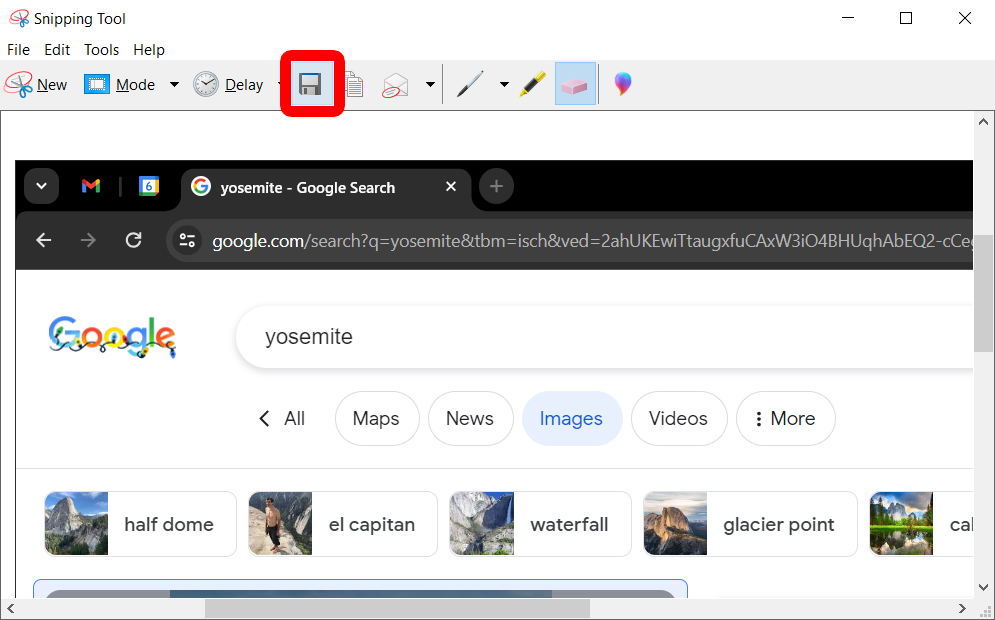Select the Highlighter tool
The height and width of the screenshot is (620, 995).
click(532, 85)
